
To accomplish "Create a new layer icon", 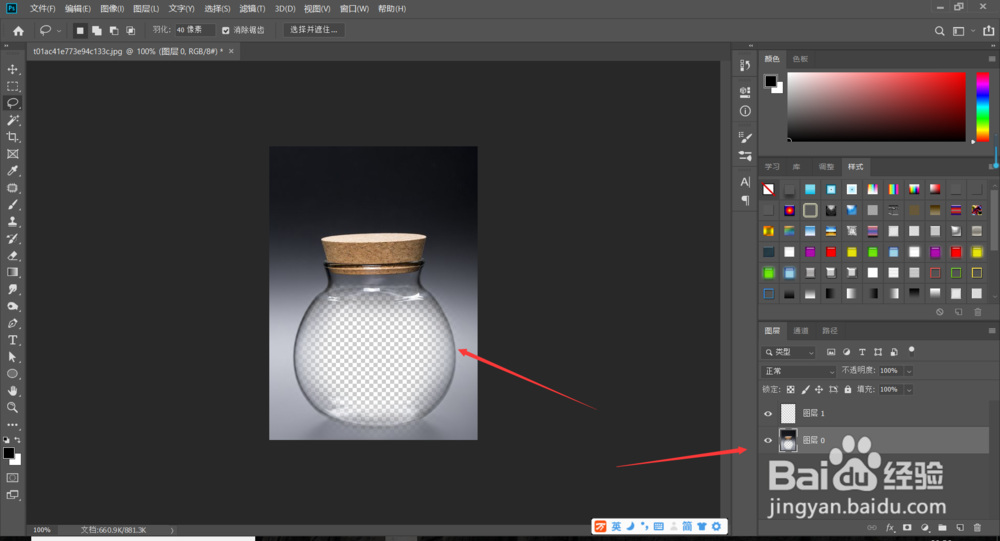I will coord(960,528).
